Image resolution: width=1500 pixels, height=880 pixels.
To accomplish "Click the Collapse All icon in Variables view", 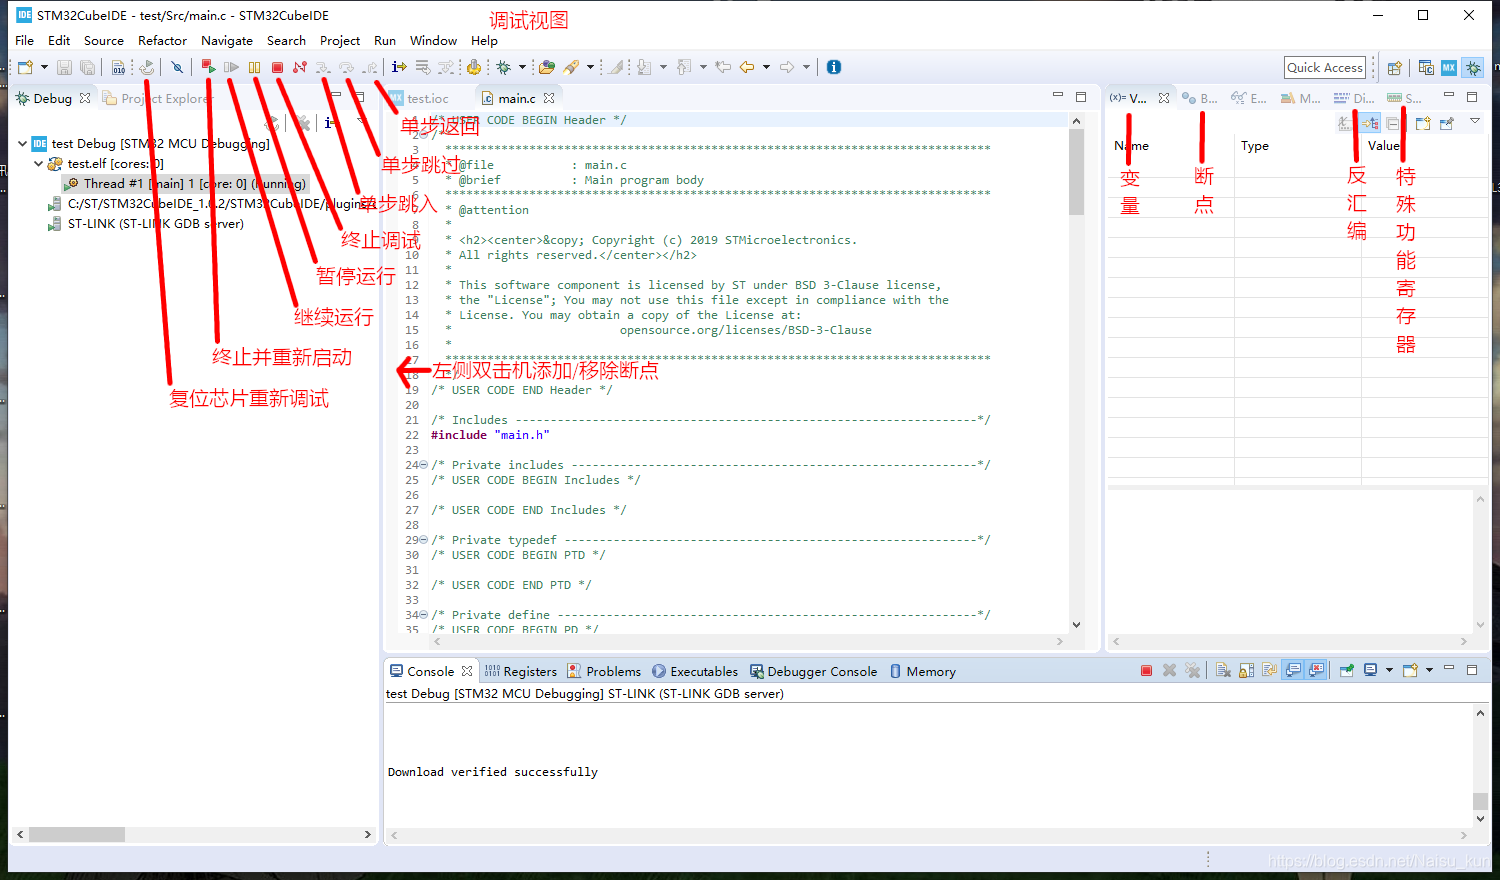I will pos(1393,123).
